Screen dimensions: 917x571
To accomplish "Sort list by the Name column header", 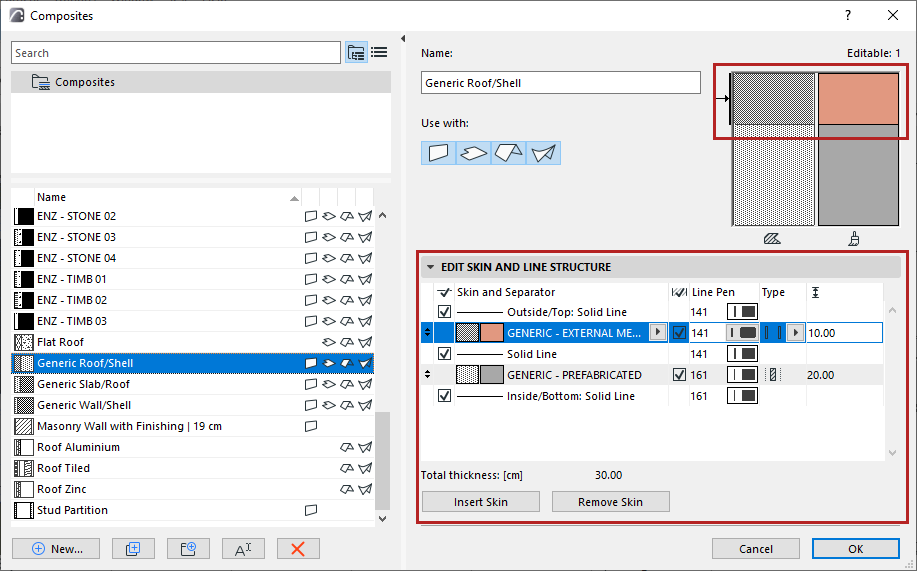I will [x=168, y=197].
